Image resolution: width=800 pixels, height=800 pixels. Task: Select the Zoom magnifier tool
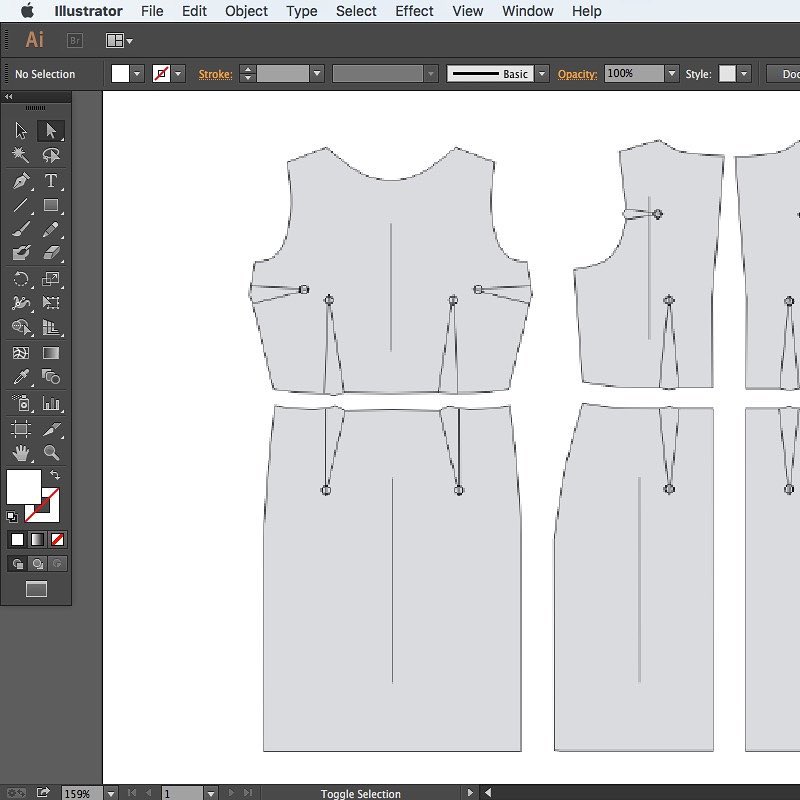(x=51, y=453)
